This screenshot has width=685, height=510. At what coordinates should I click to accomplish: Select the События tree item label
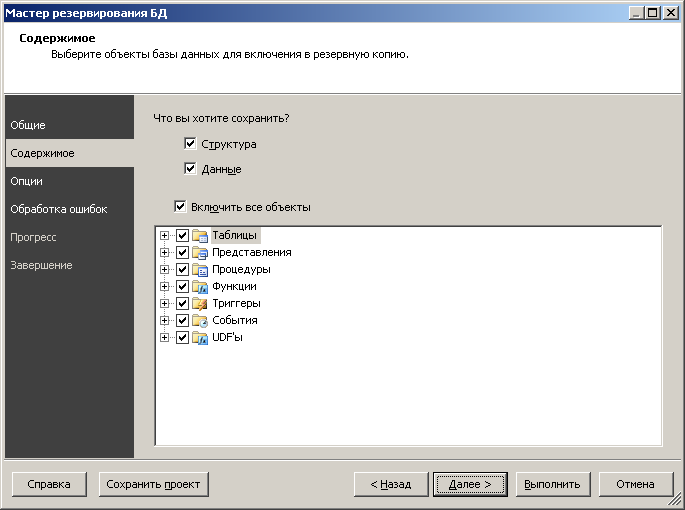point(234,321)
